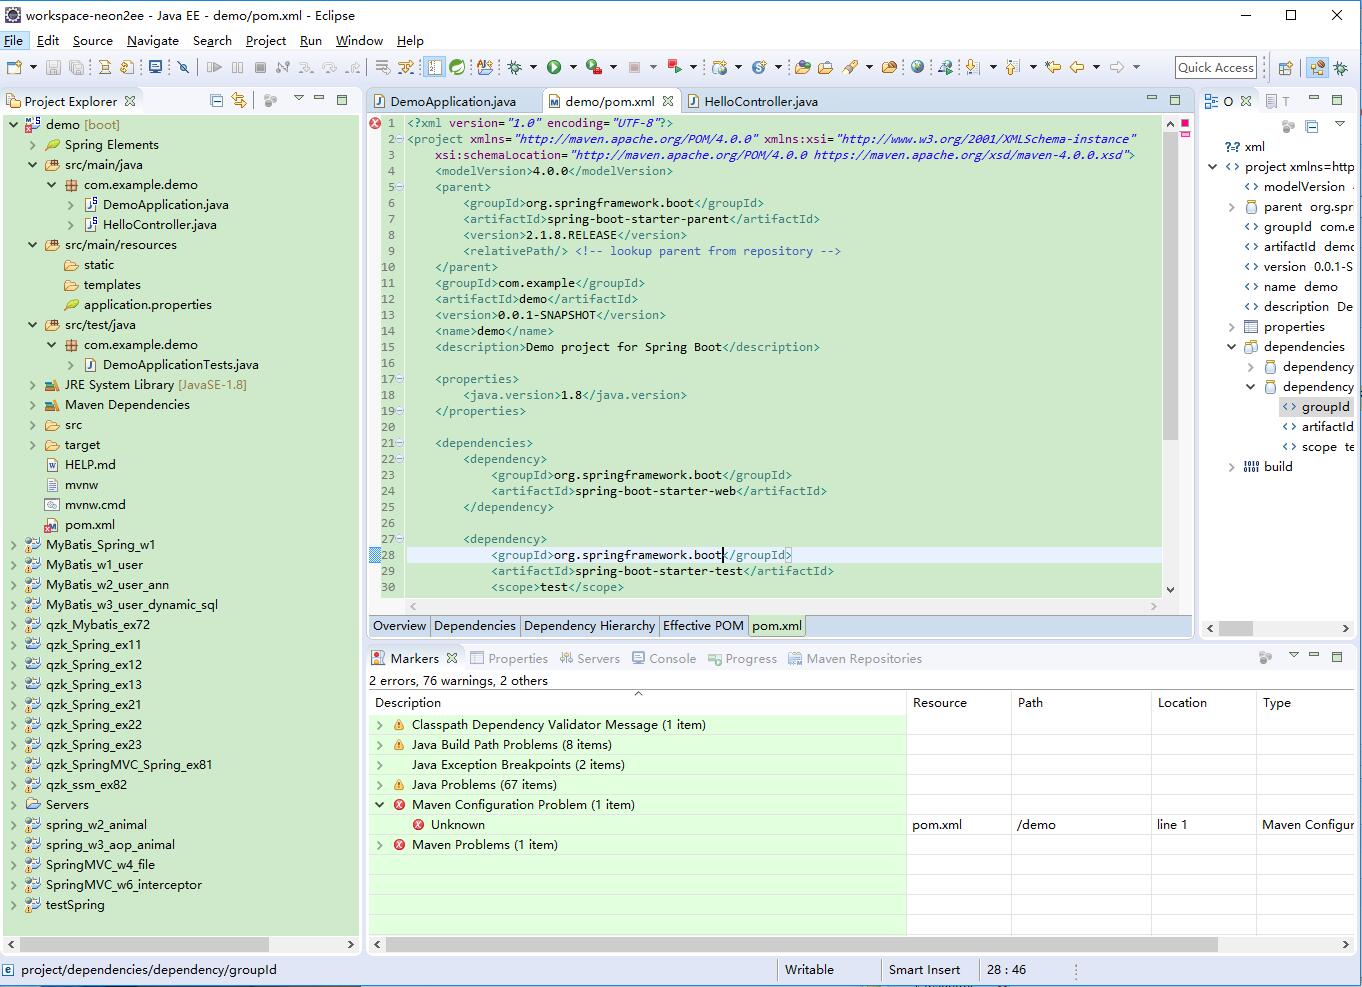Select the build node in Outline

pyautogui.click(x=1277, y=467)
